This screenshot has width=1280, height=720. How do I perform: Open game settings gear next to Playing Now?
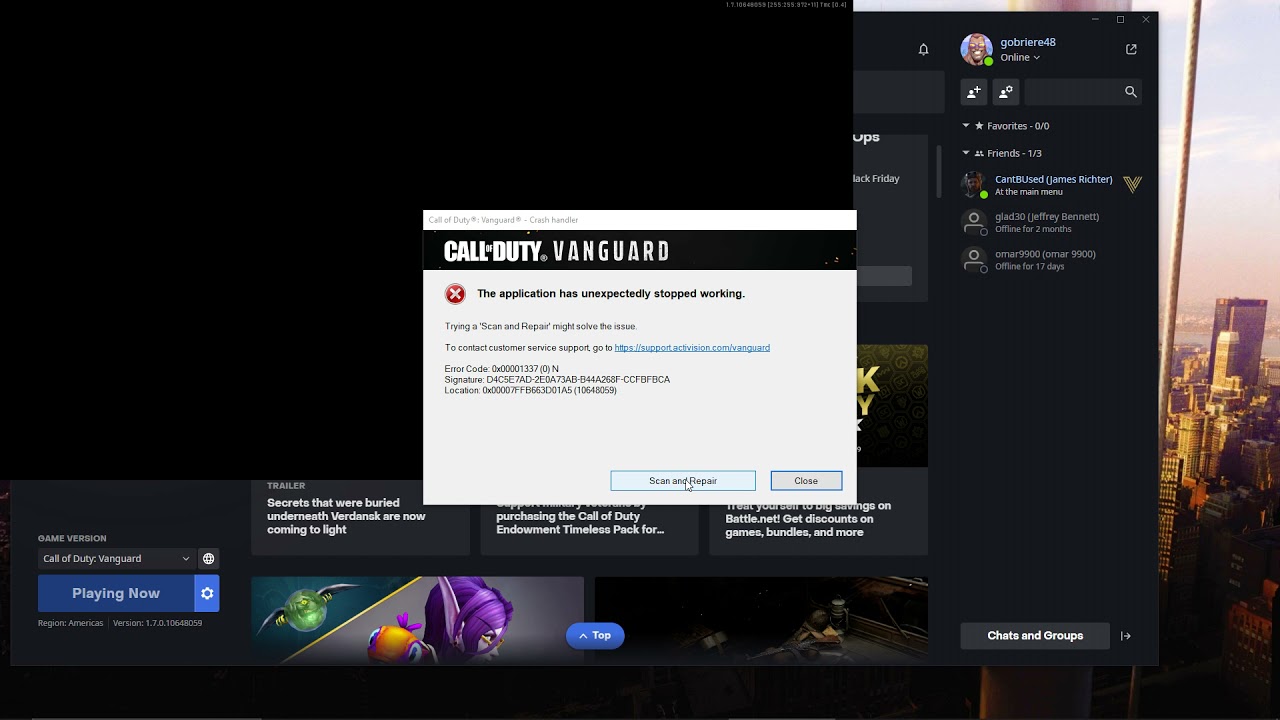(207, 593)
